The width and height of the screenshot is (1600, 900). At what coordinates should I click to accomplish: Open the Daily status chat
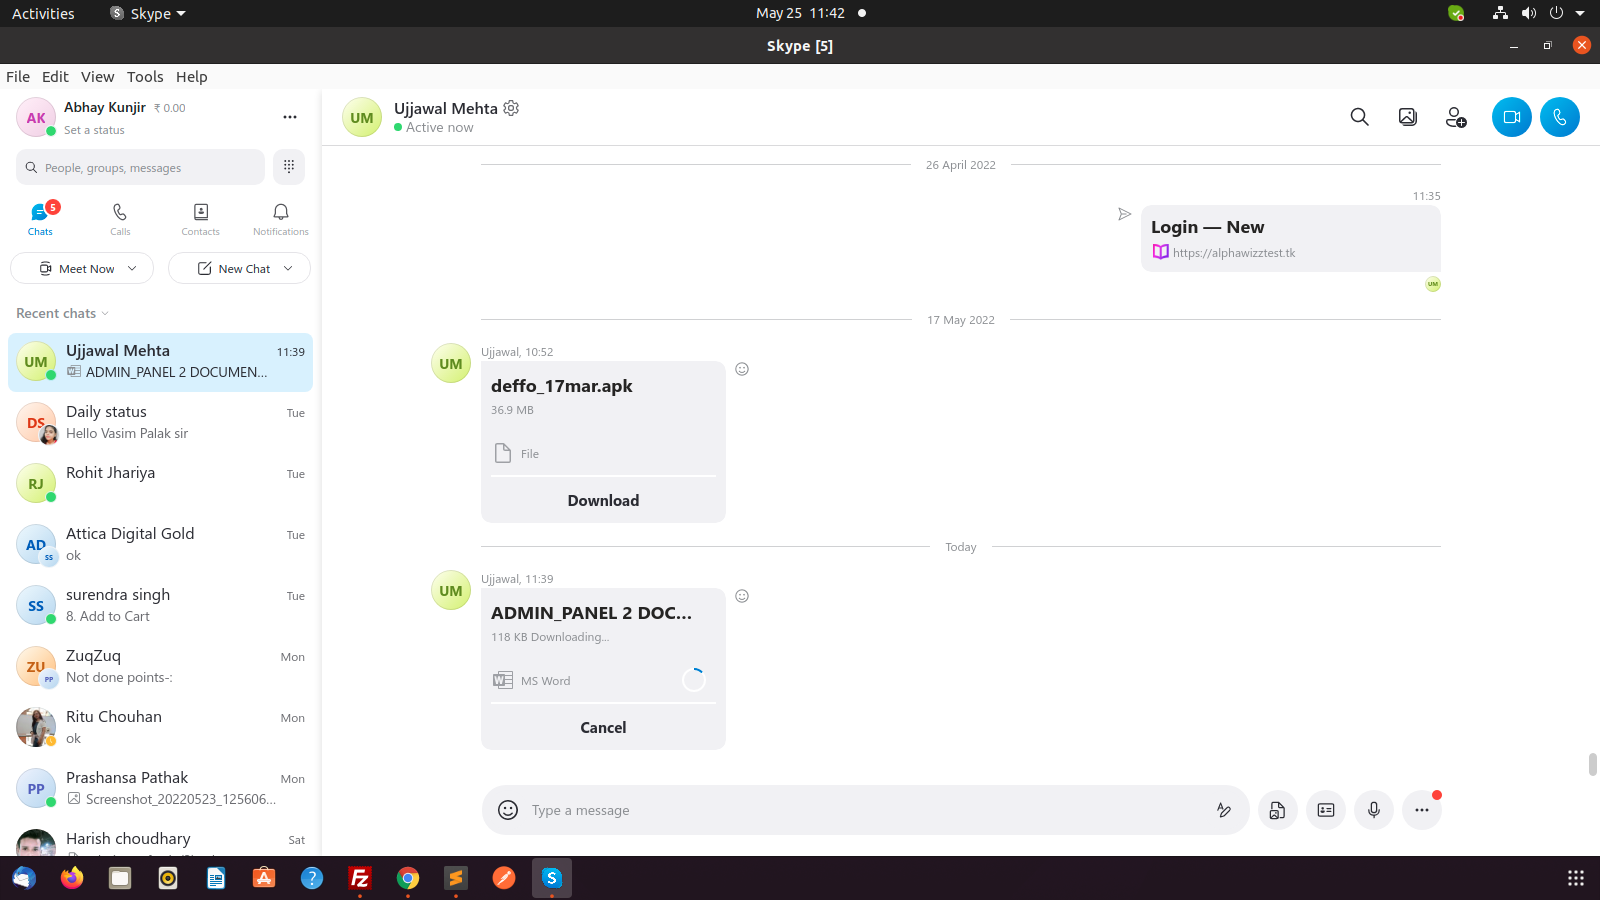(x=160, y=422)
